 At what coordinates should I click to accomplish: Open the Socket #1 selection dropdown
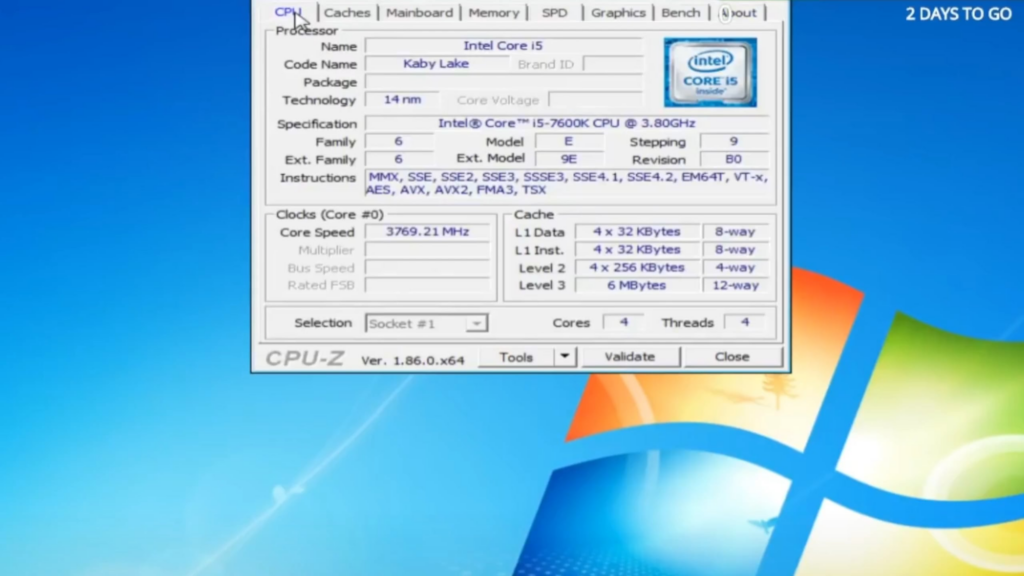pyautogui.click(x=426, y=323)
